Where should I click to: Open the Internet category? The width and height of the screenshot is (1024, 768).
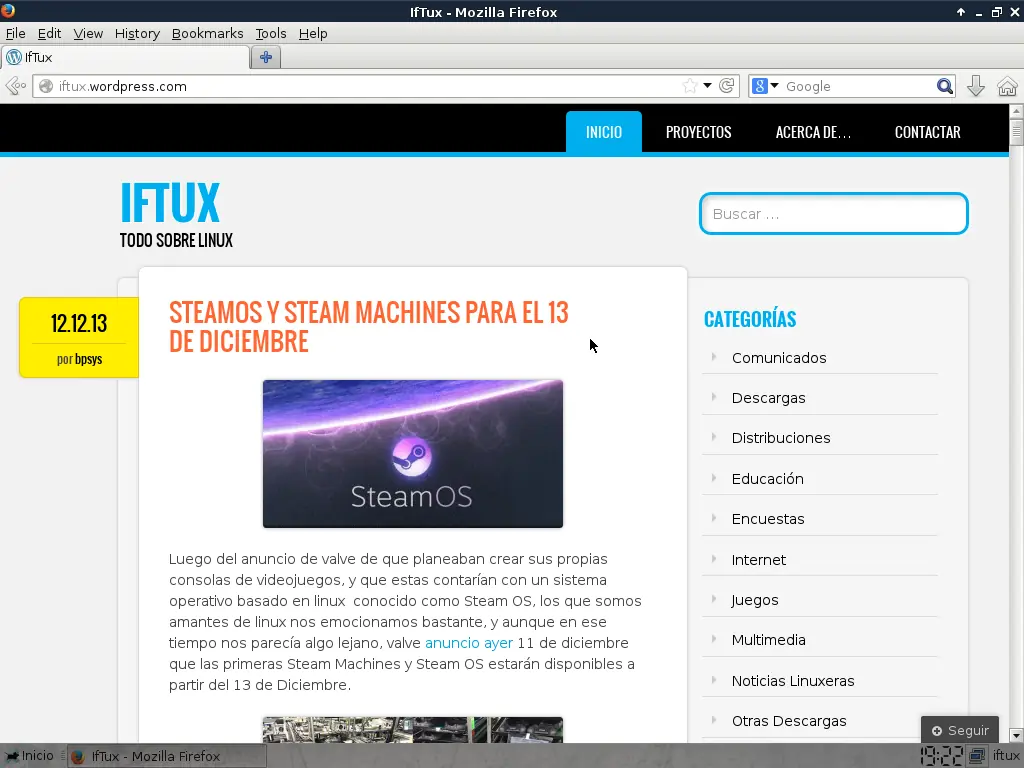759,560
